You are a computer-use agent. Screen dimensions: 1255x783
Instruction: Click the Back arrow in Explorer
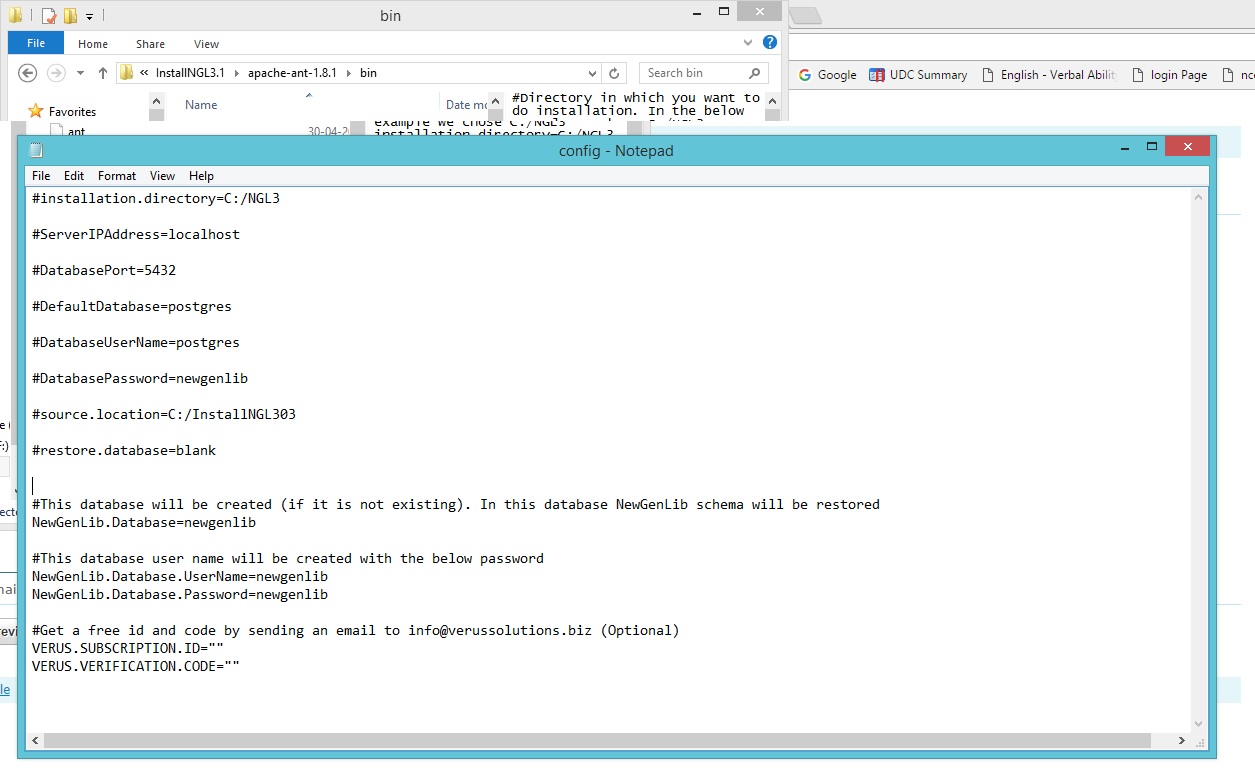tap(28, 73)
